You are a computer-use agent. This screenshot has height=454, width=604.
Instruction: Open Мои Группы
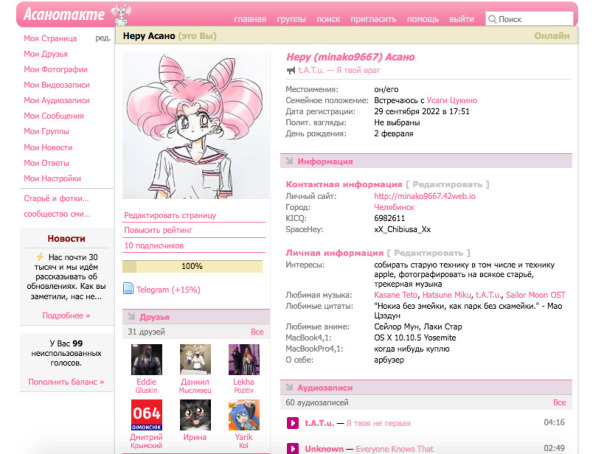[x=46, y=131]
